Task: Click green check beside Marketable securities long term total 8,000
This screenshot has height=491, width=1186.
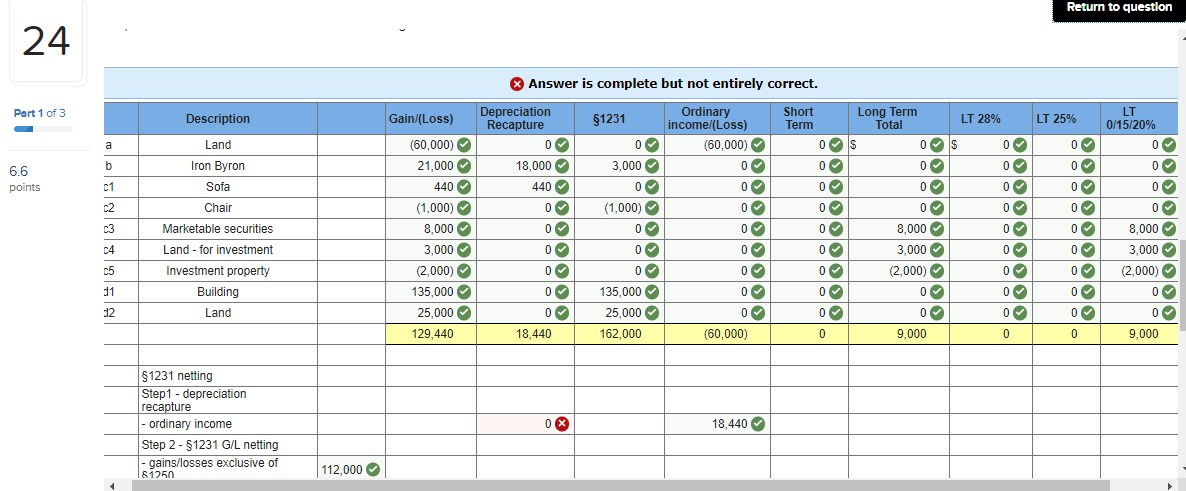Action: [x=936, y=229]
